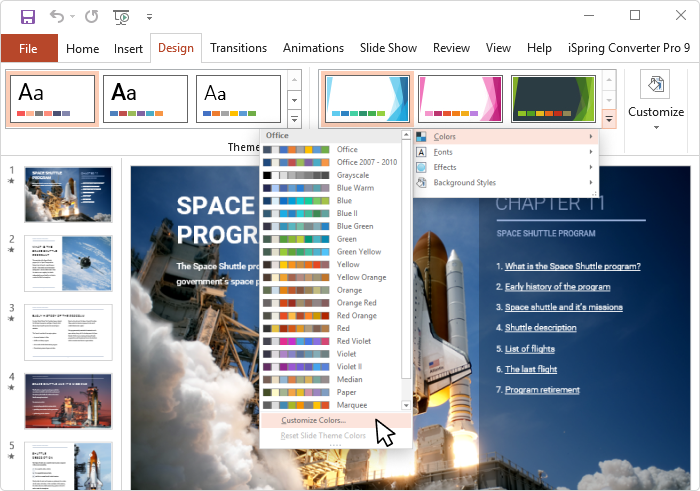Click the Undo arrow icon
The image size is (700, 491).
(x=57, y=17)
